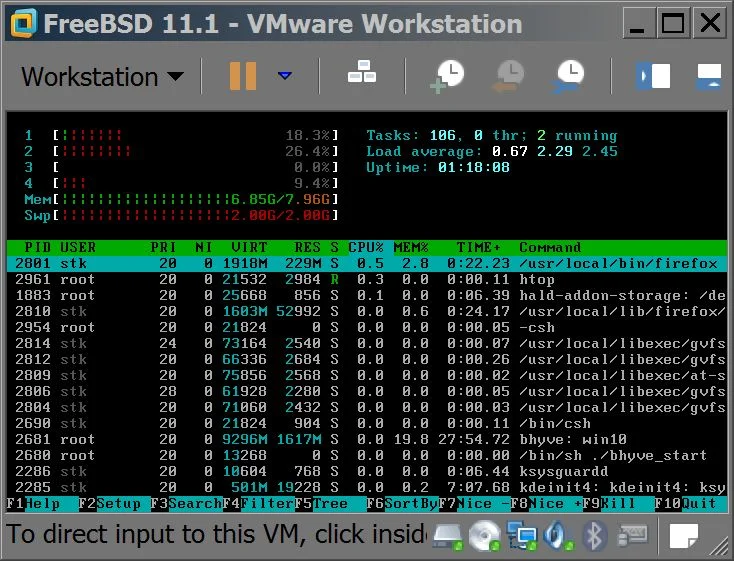Image resolution: width=734 pixels, height=561 pixels.
Task: Sort by the TIME+ column header
Action: [478, 247]
